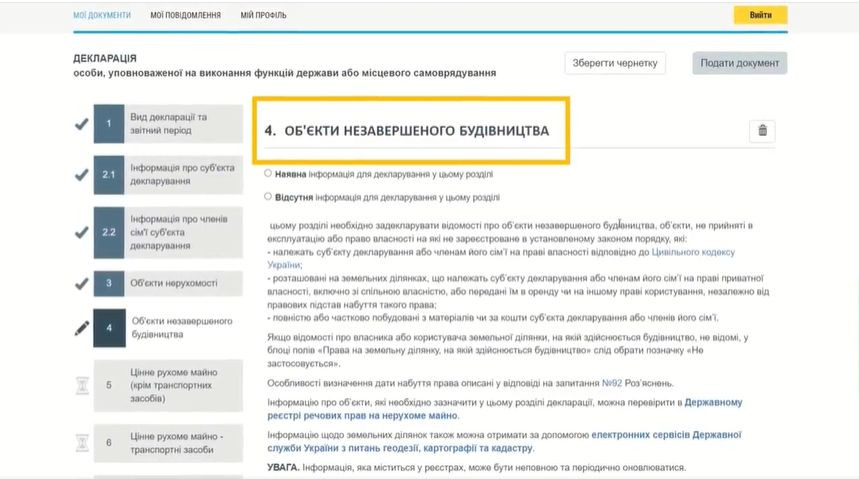Open the 'Цивільного кодексу України' link
The width and height of the screenshot is (859, 479).
(x=693, y=252)
